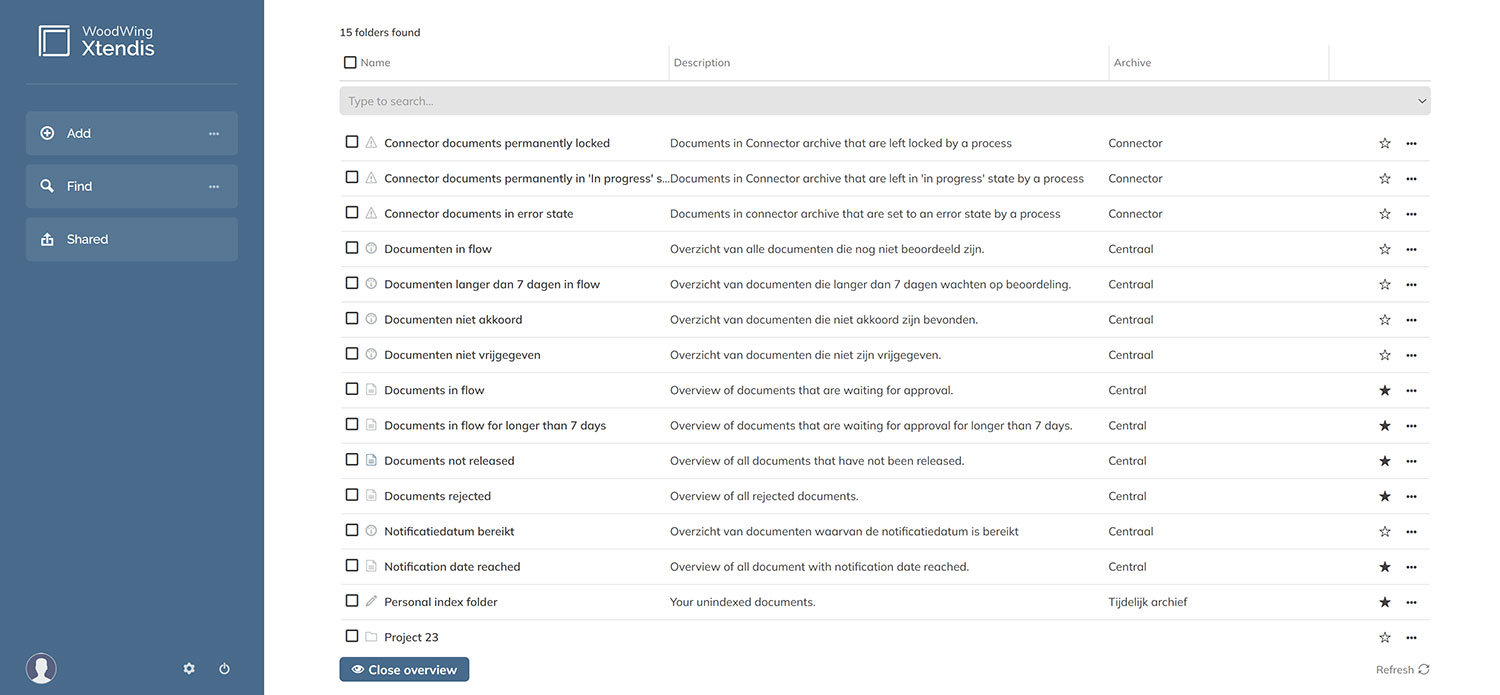Viewport: 1500px width, 695px height.
Task: Click the Shared folders icon in sidebar
Action: click(46, 238)
